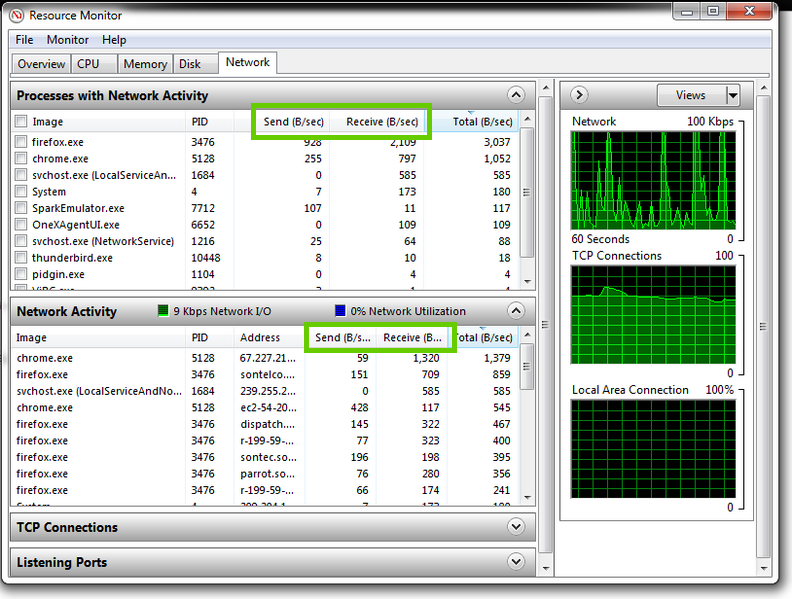792x599 pixels.
Task: Select the svchost.exe 239.255.2... activity row
Action: point(265,391)
